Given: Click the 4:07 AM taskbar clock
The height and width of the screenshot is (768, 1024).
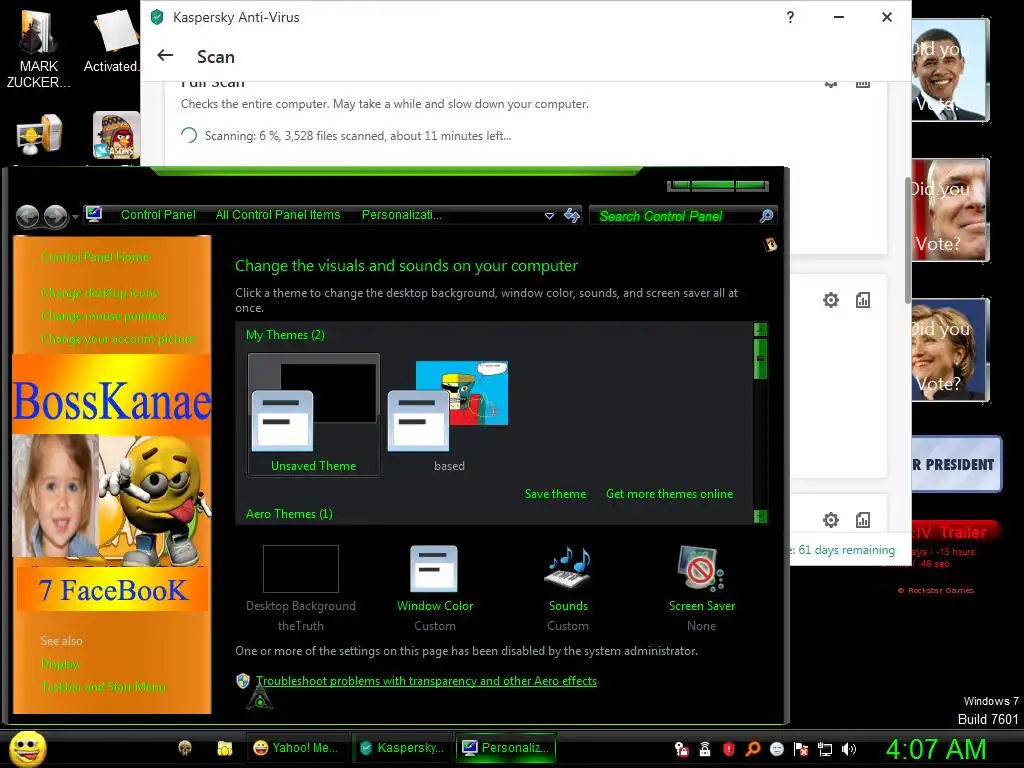Looking at the screenshot, I should [x=936, y=749].
